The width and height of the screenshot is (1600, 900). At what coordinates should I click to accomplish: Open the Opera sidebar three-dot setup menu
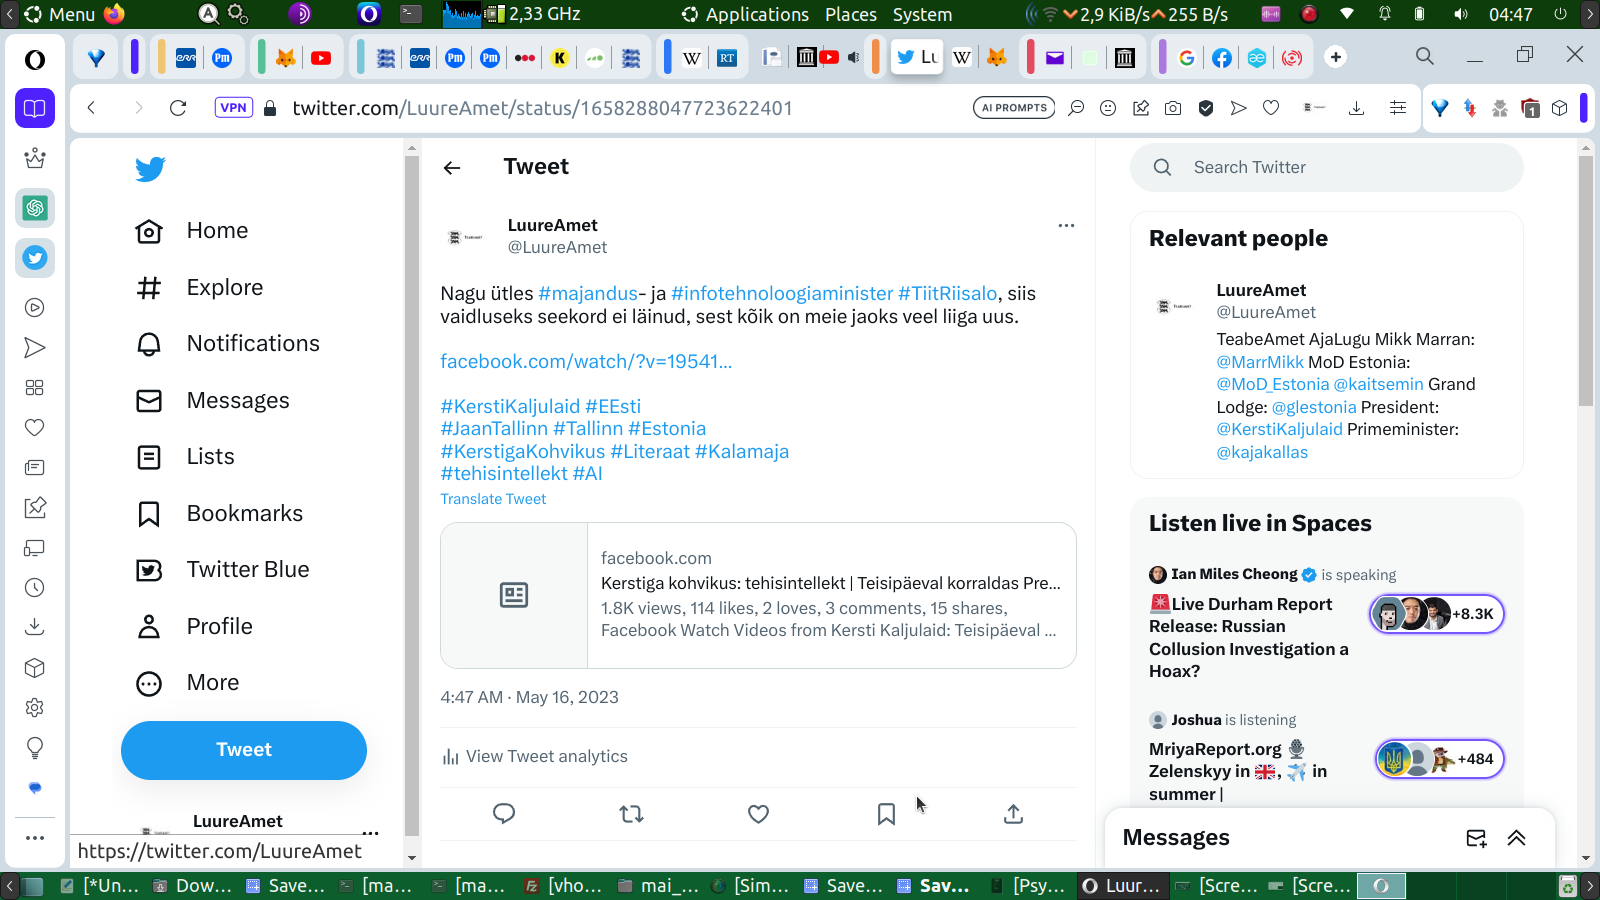click(35, 838)
